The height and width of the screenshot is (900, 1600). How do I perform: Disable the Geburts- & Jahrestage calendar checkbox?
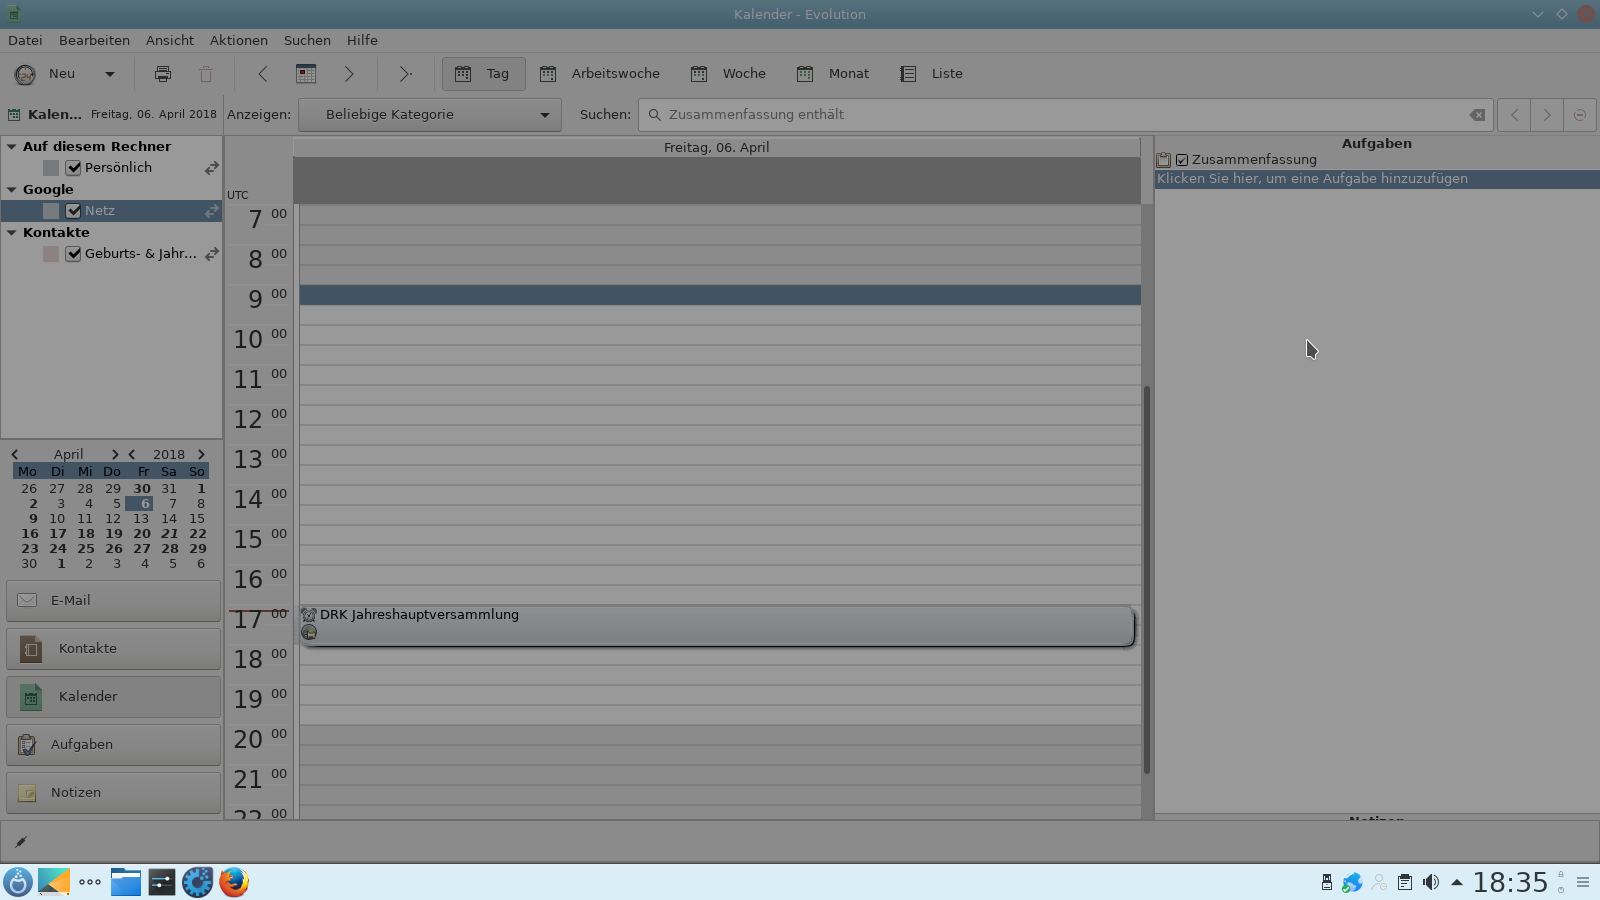(74, 254)
